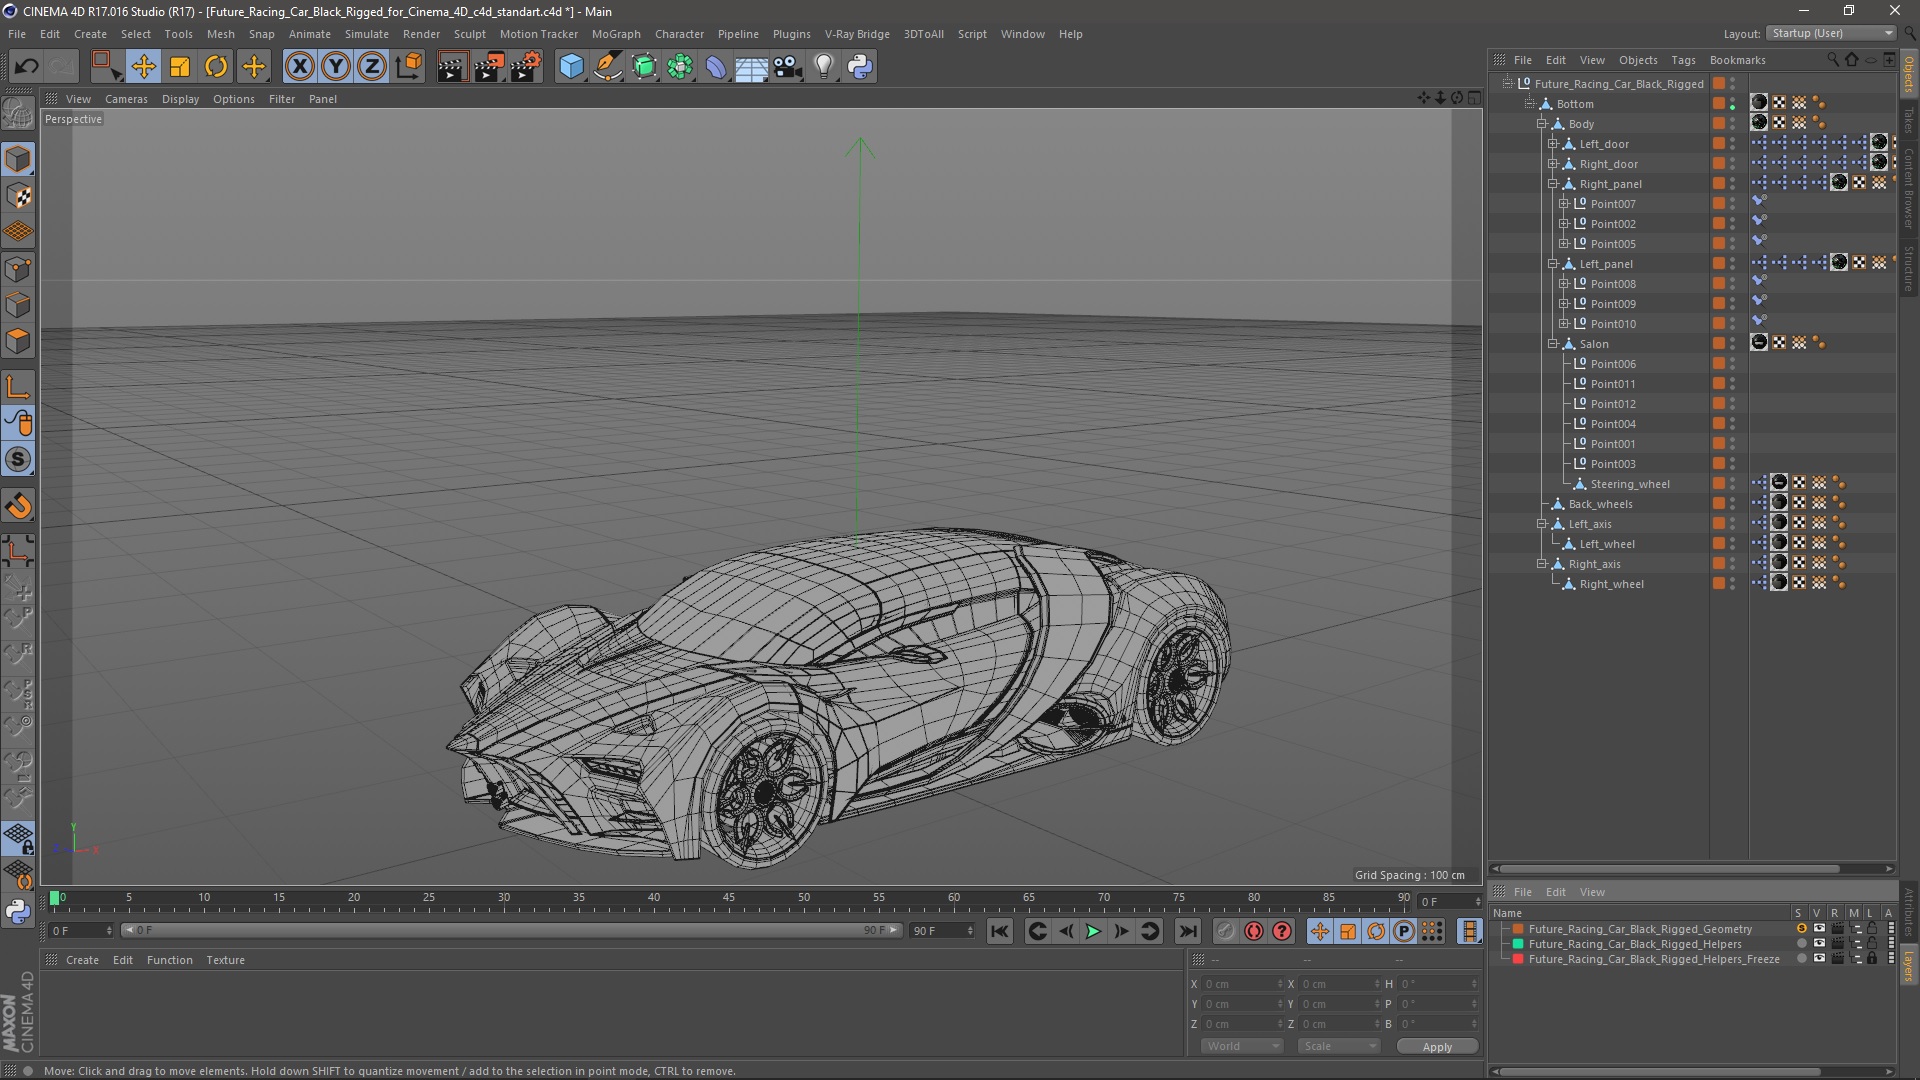Click the search icon in Objects manager
This screenshot has height=1080, width=1920.
tap(1833, 60)
